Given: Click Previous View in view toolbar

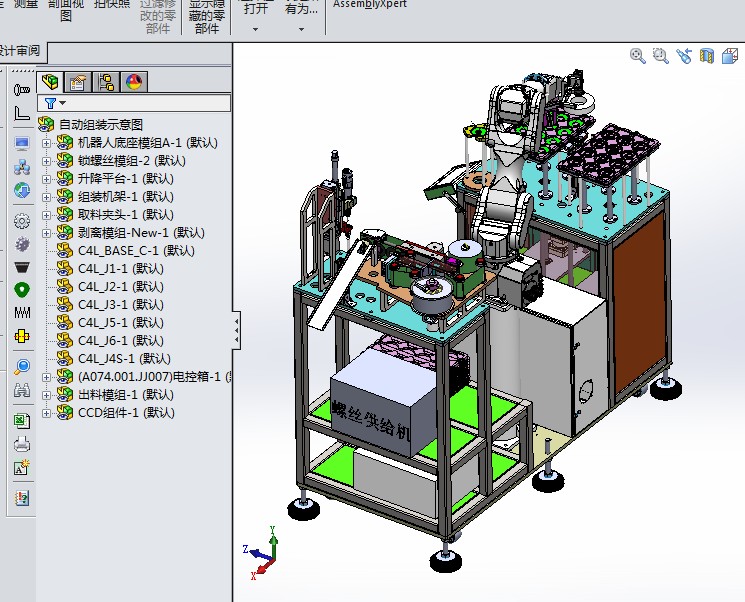Looking at the screenshot, I should [x=684, y=56].
